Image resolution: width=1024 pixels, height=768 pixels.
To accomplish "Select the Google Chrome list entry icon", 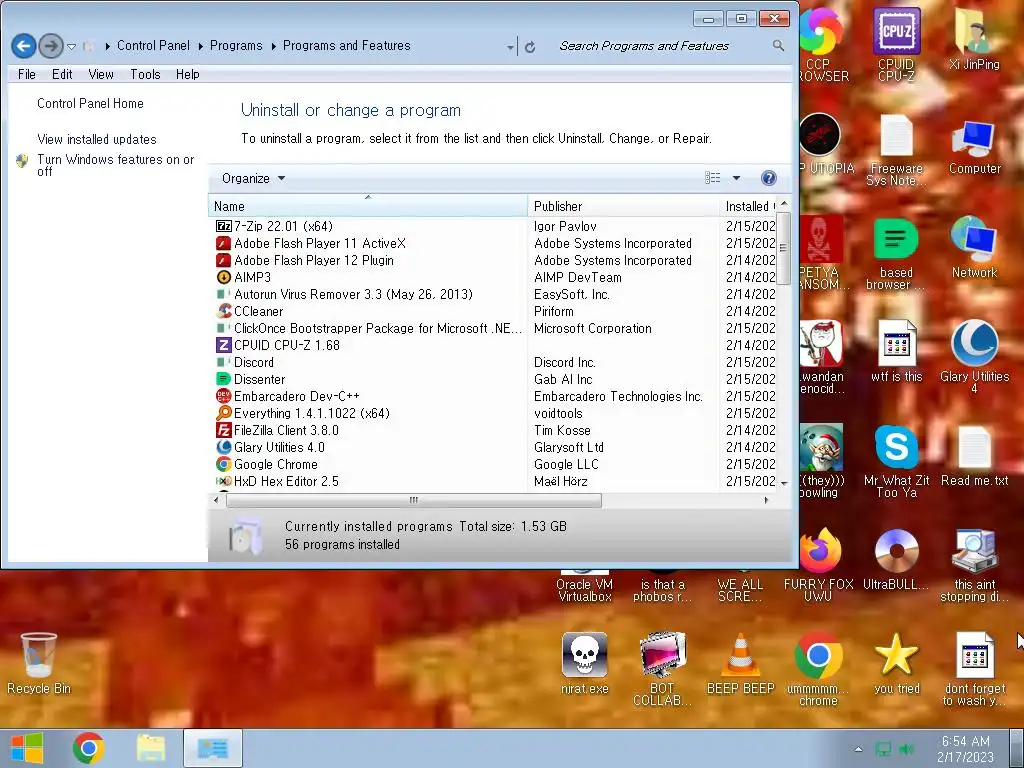I will coord(223,464).
